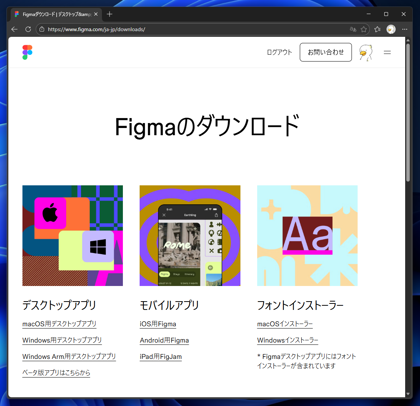Click the デスクトップアプリ heading
The image size is (420, 406).
[x=59, y=305]
